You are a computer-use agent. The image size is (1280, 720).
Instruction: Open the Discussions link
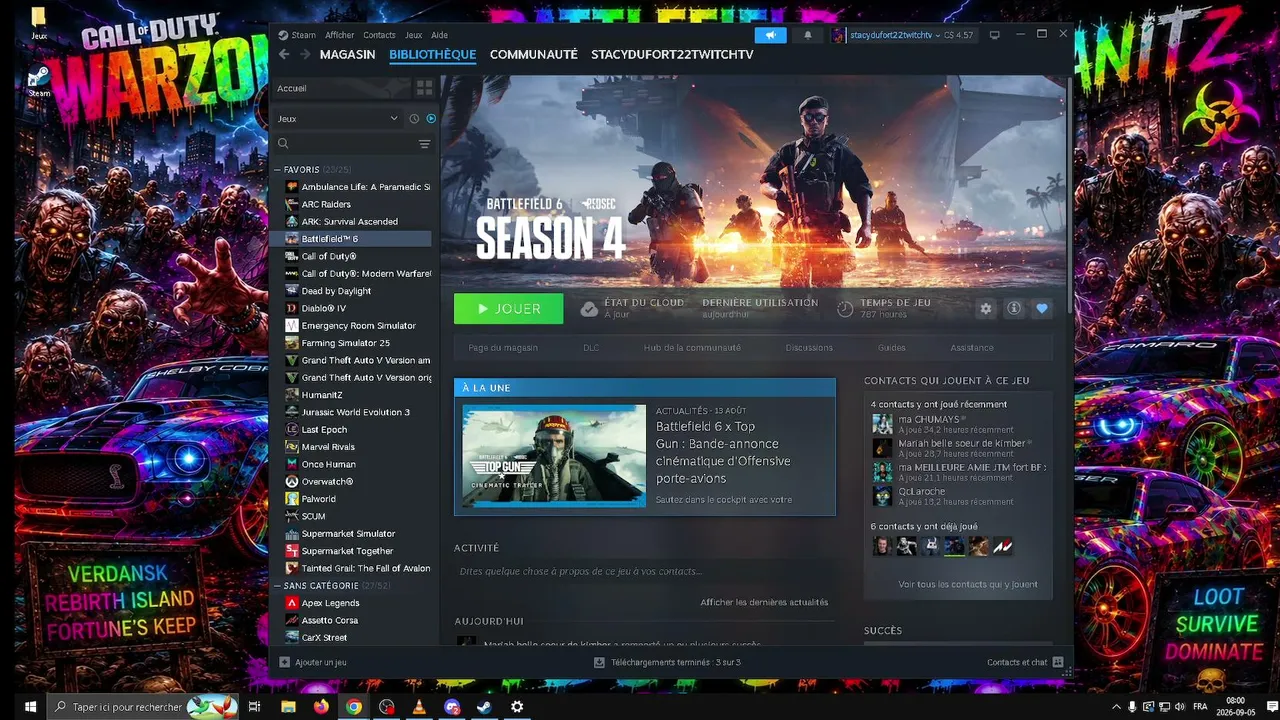[809, 348]
